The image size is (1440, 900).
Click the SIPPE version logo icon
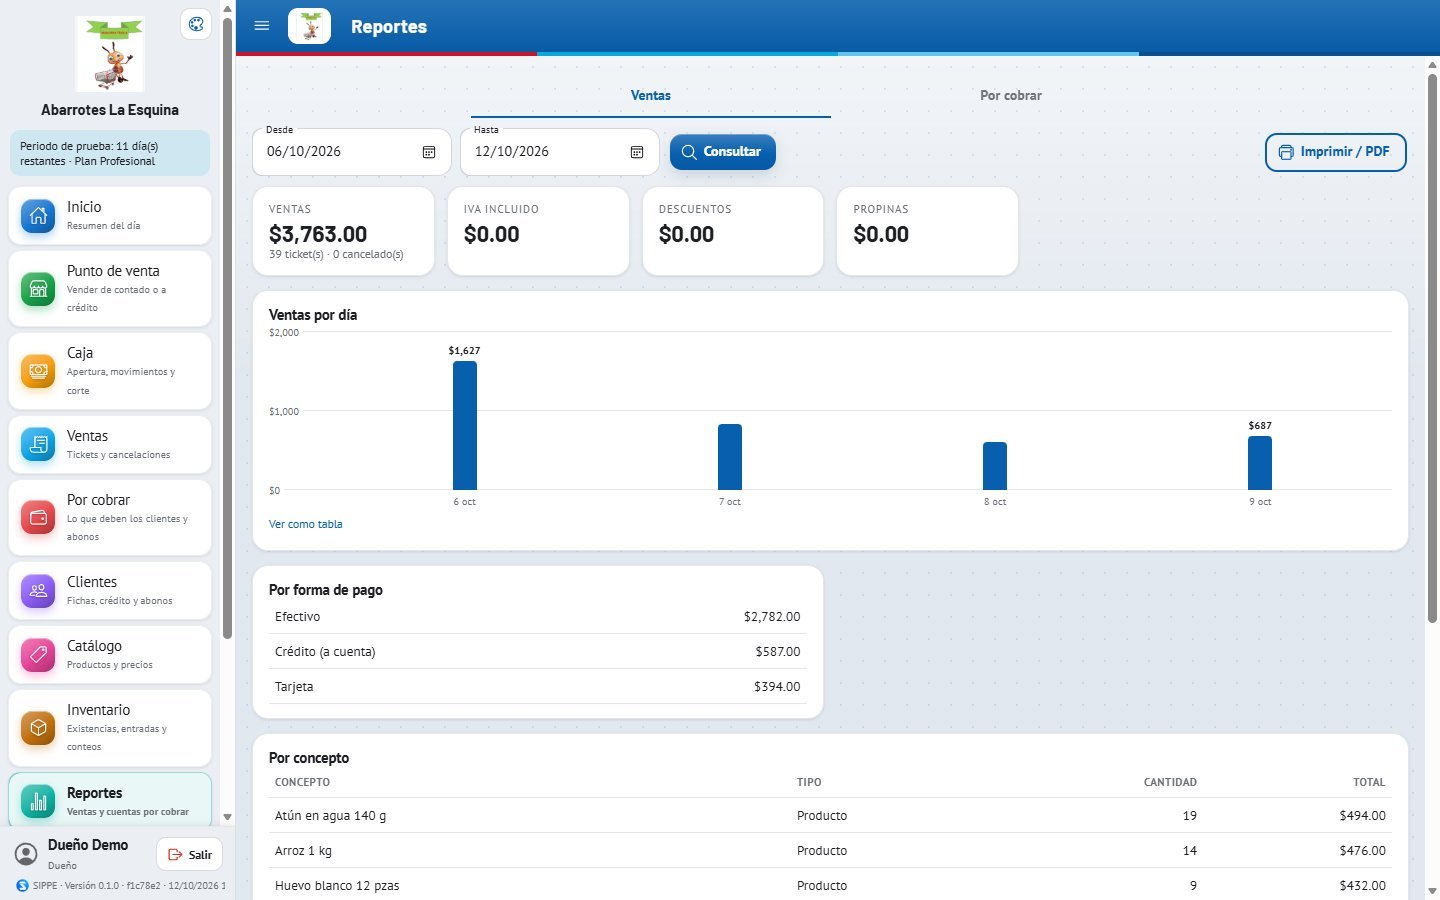tap(23, 885)
